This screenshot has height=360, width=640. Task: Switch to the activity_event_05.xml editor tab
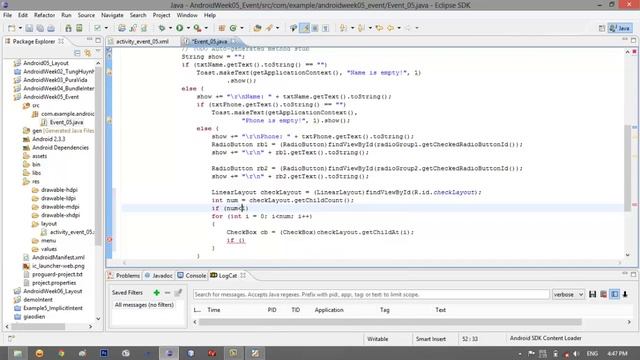[142, 41]
